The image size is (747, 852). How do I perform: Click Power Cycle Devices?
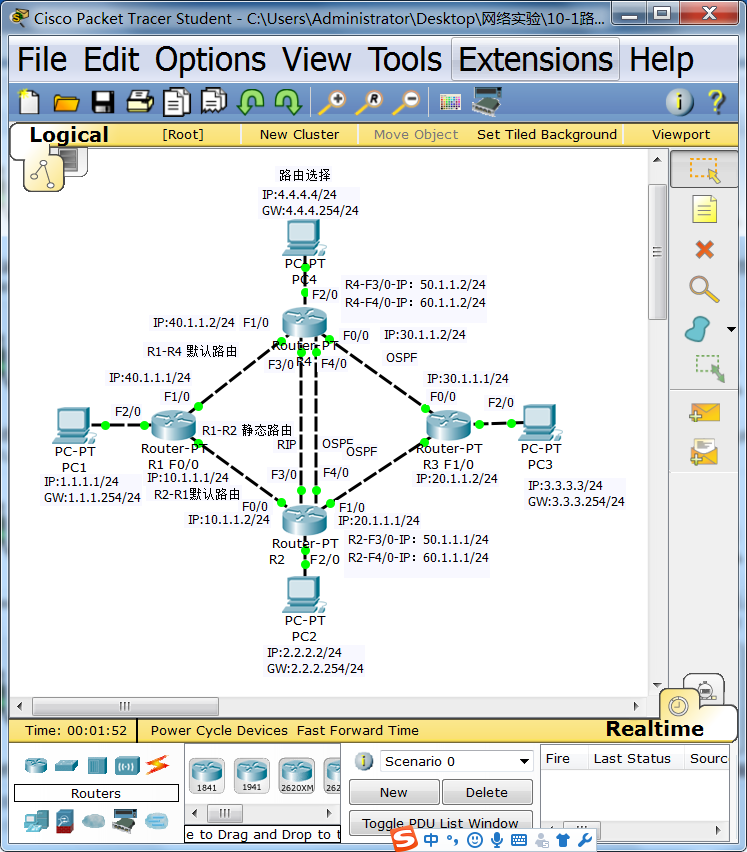tap(219, 730)
